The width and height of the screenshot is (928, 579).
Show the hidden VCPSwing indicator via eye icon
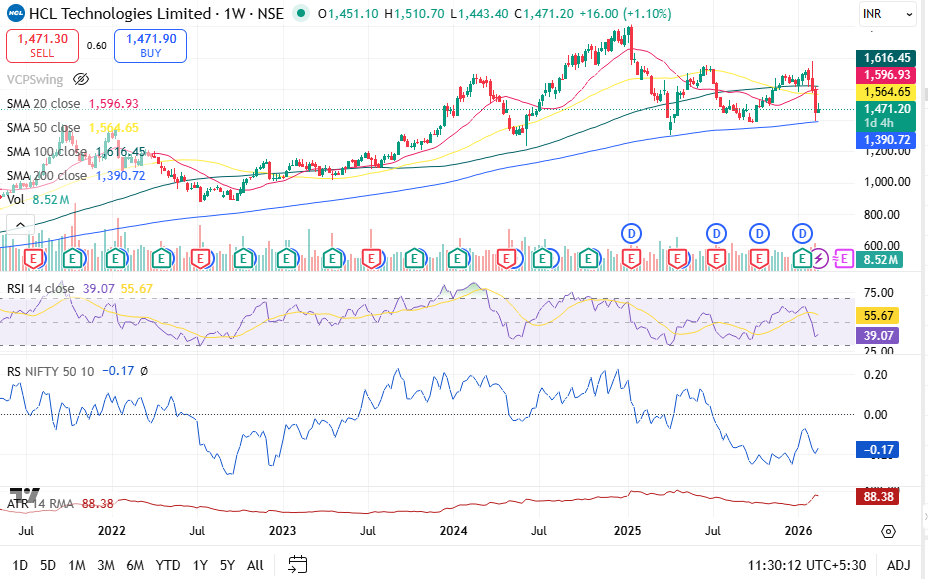[80, 79]
